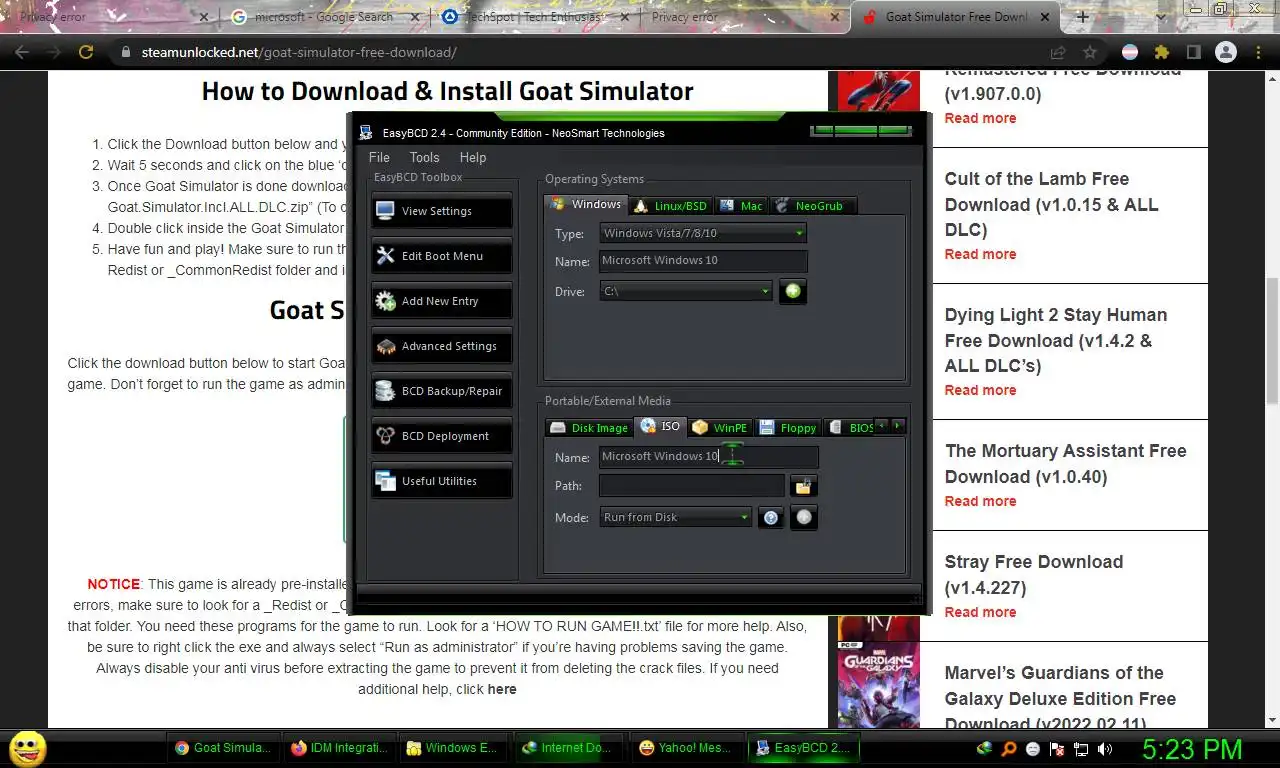The image size is (1280, 768).
Task: Switch to the Floppy tab
Action: pos(788,428)
